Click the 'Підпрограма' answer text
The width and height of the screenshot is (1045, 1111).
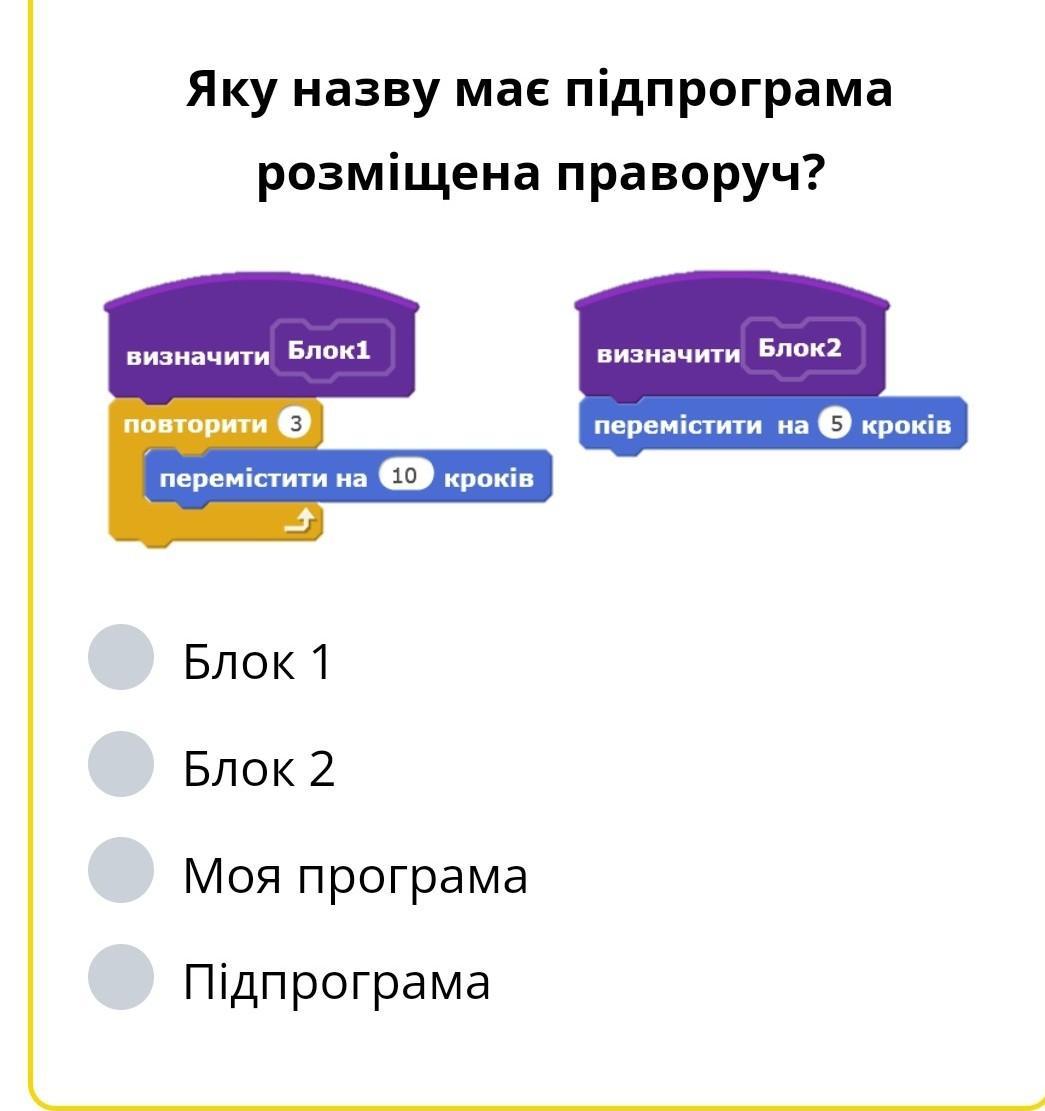pyautogui.click(x=336, y=982)
